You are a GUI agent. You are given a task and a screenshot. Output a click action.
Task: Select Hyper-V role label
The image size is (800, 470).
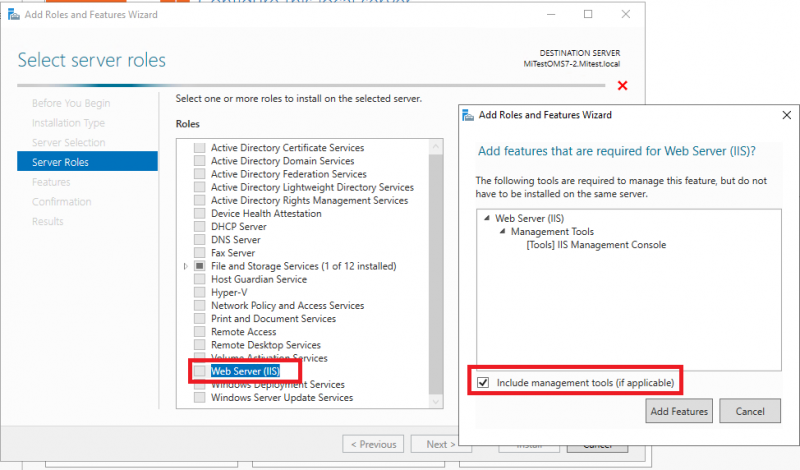[229, 292]
